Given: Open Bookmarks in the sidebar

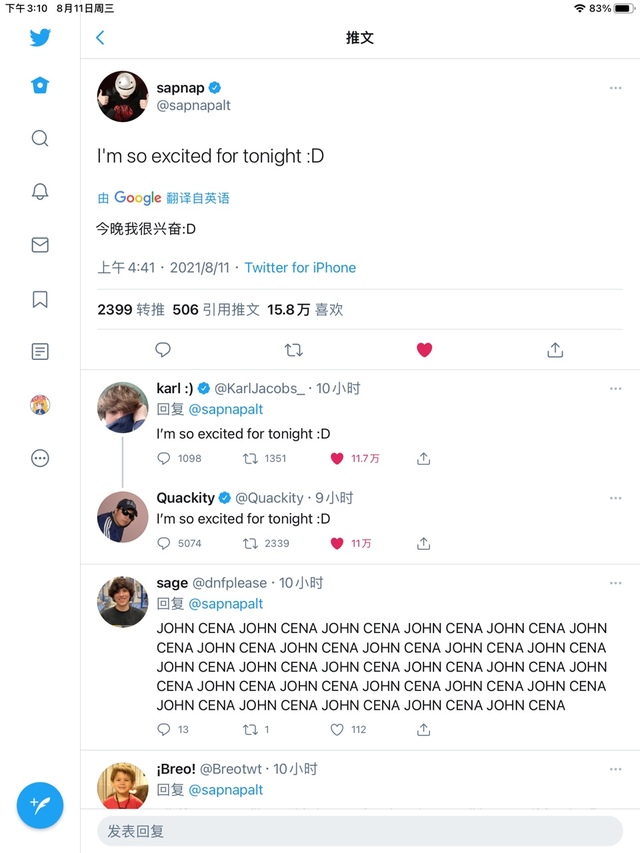Looking at the screenshot, I should [x=40, y=299].
